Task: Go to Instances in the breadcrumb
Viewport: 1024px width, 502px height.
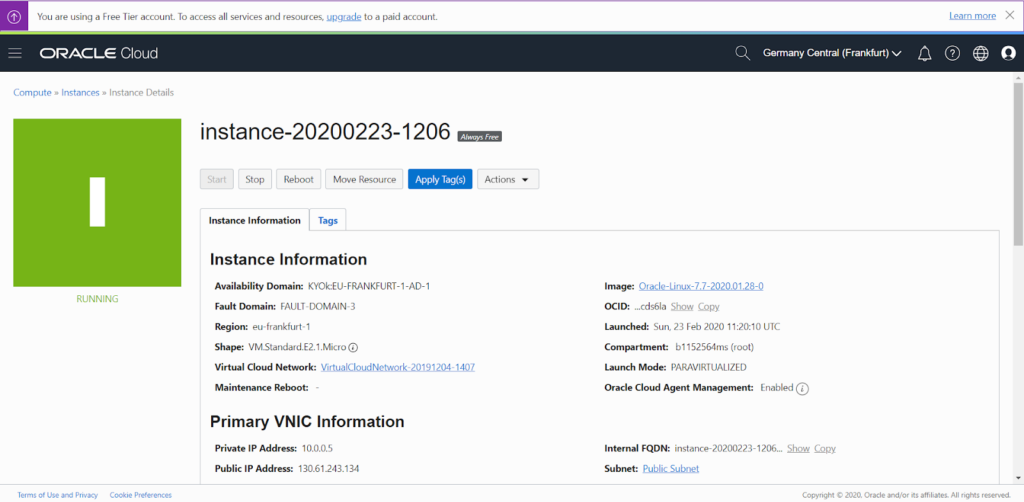Action: tap(80, 92)
